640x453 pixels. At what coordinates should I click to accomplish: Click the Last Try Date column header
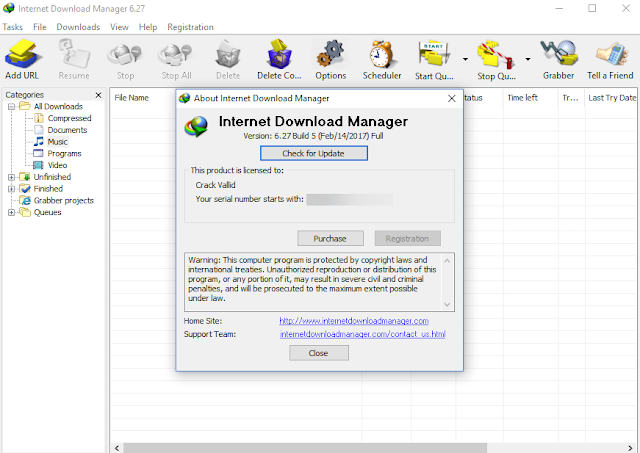pyautogui.click(x=611, y=98)
